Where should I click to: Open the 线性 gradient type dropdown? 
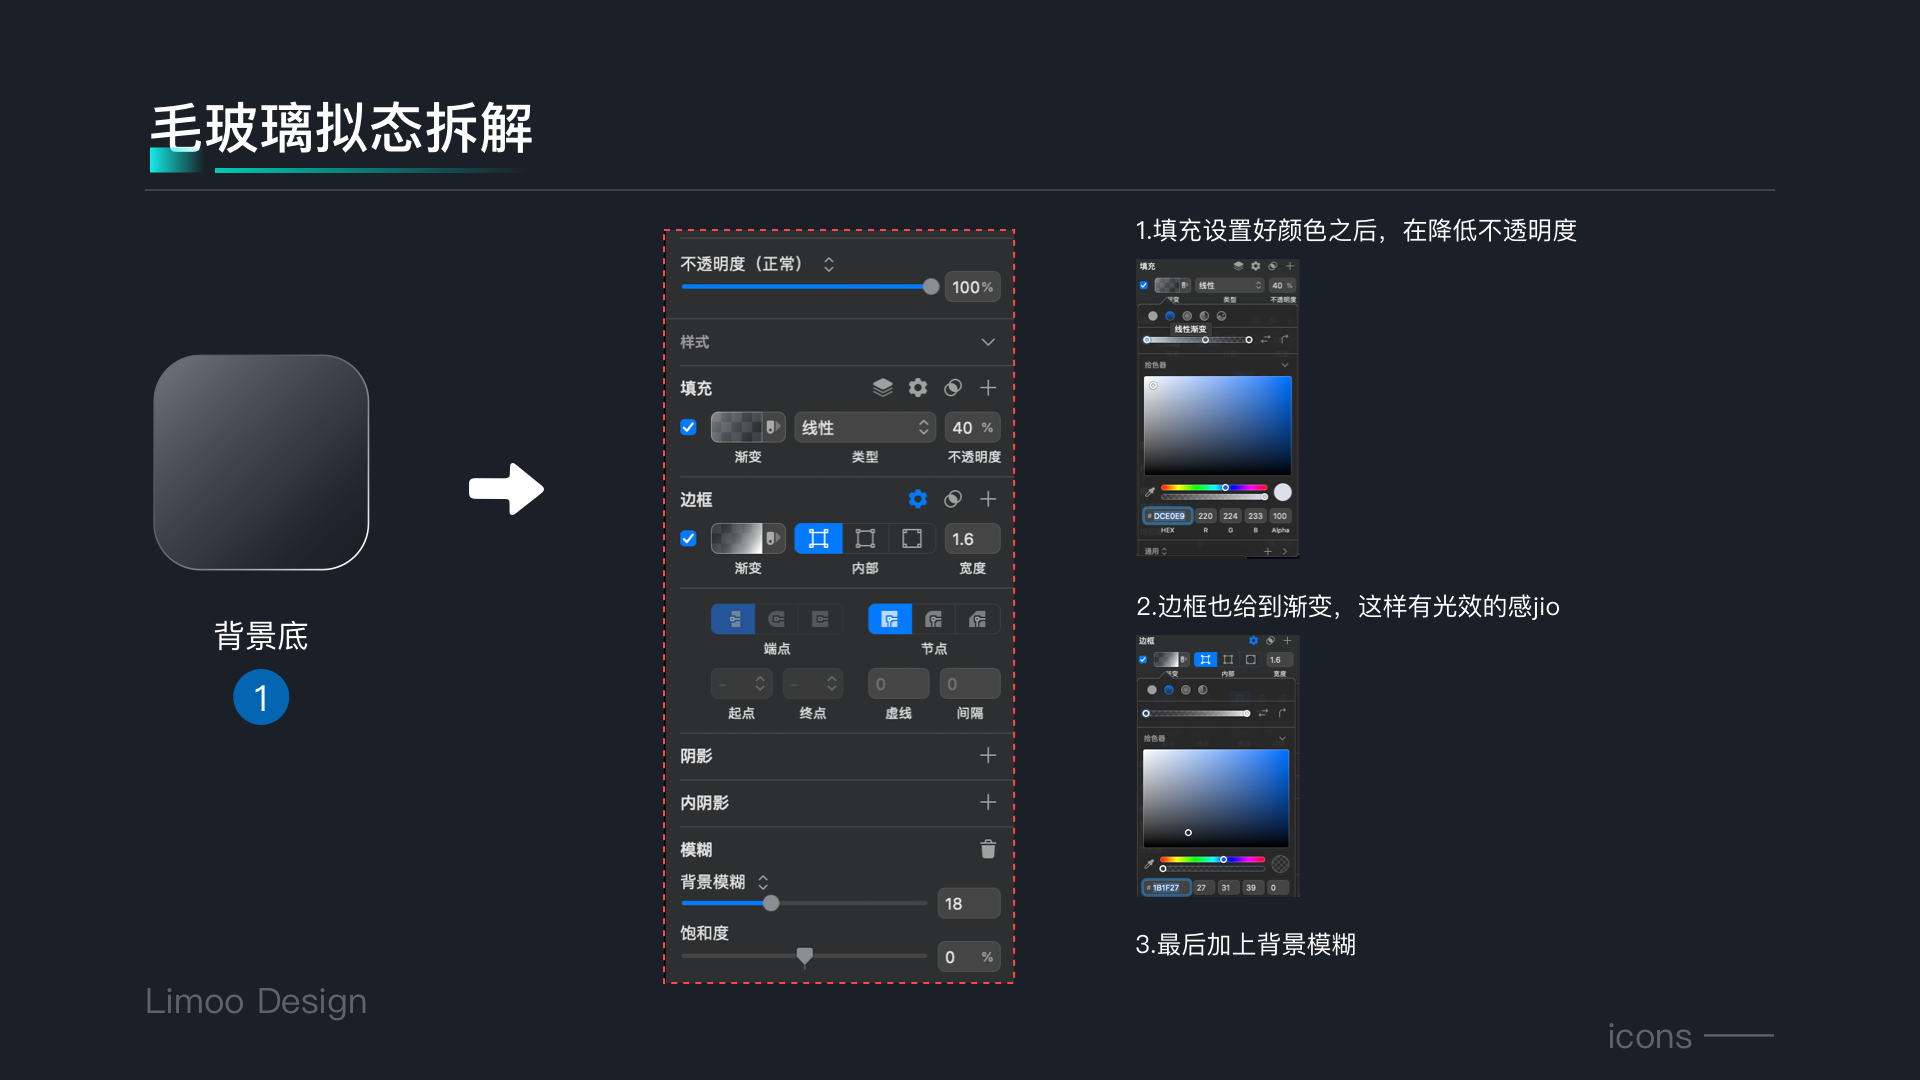(865, 427)
